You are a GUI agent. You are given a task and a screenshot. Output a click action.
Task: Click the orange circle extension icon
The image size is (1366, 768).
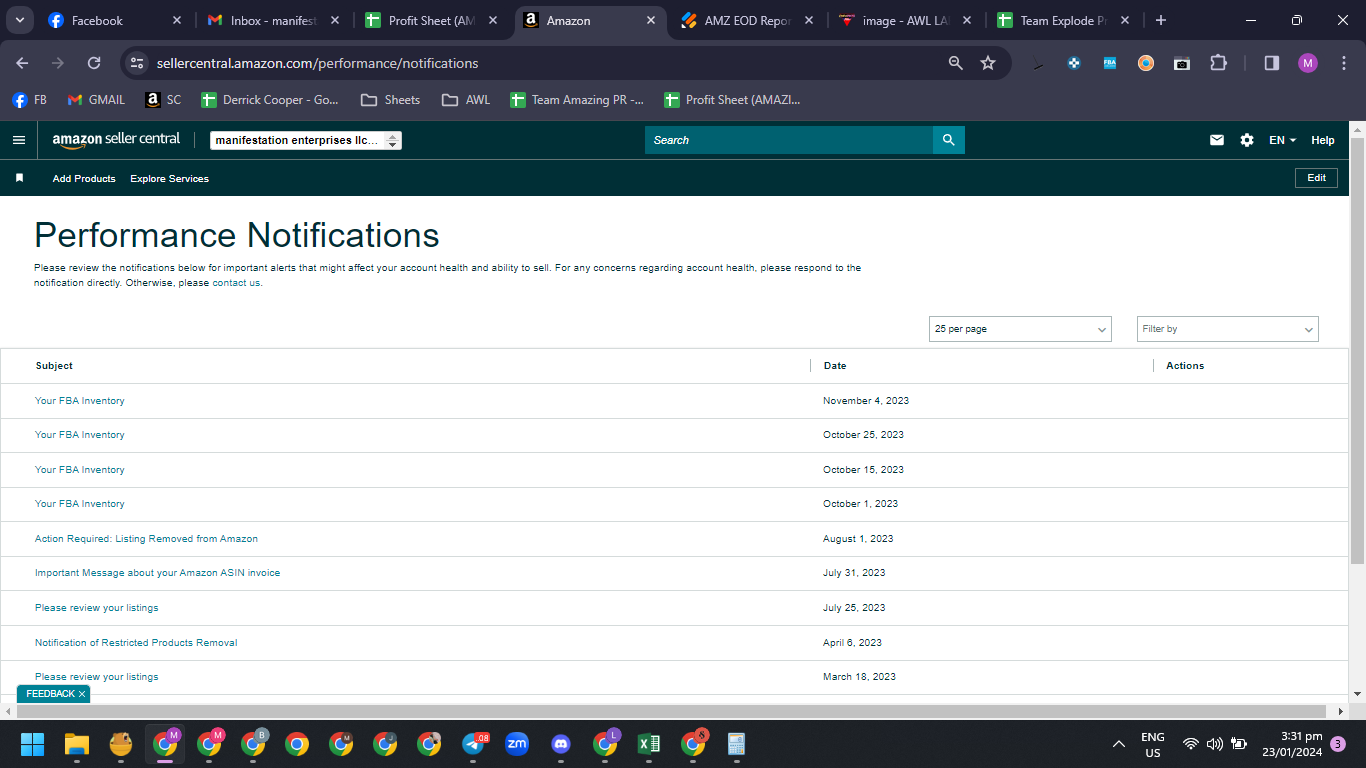(x=1146, y=63)
